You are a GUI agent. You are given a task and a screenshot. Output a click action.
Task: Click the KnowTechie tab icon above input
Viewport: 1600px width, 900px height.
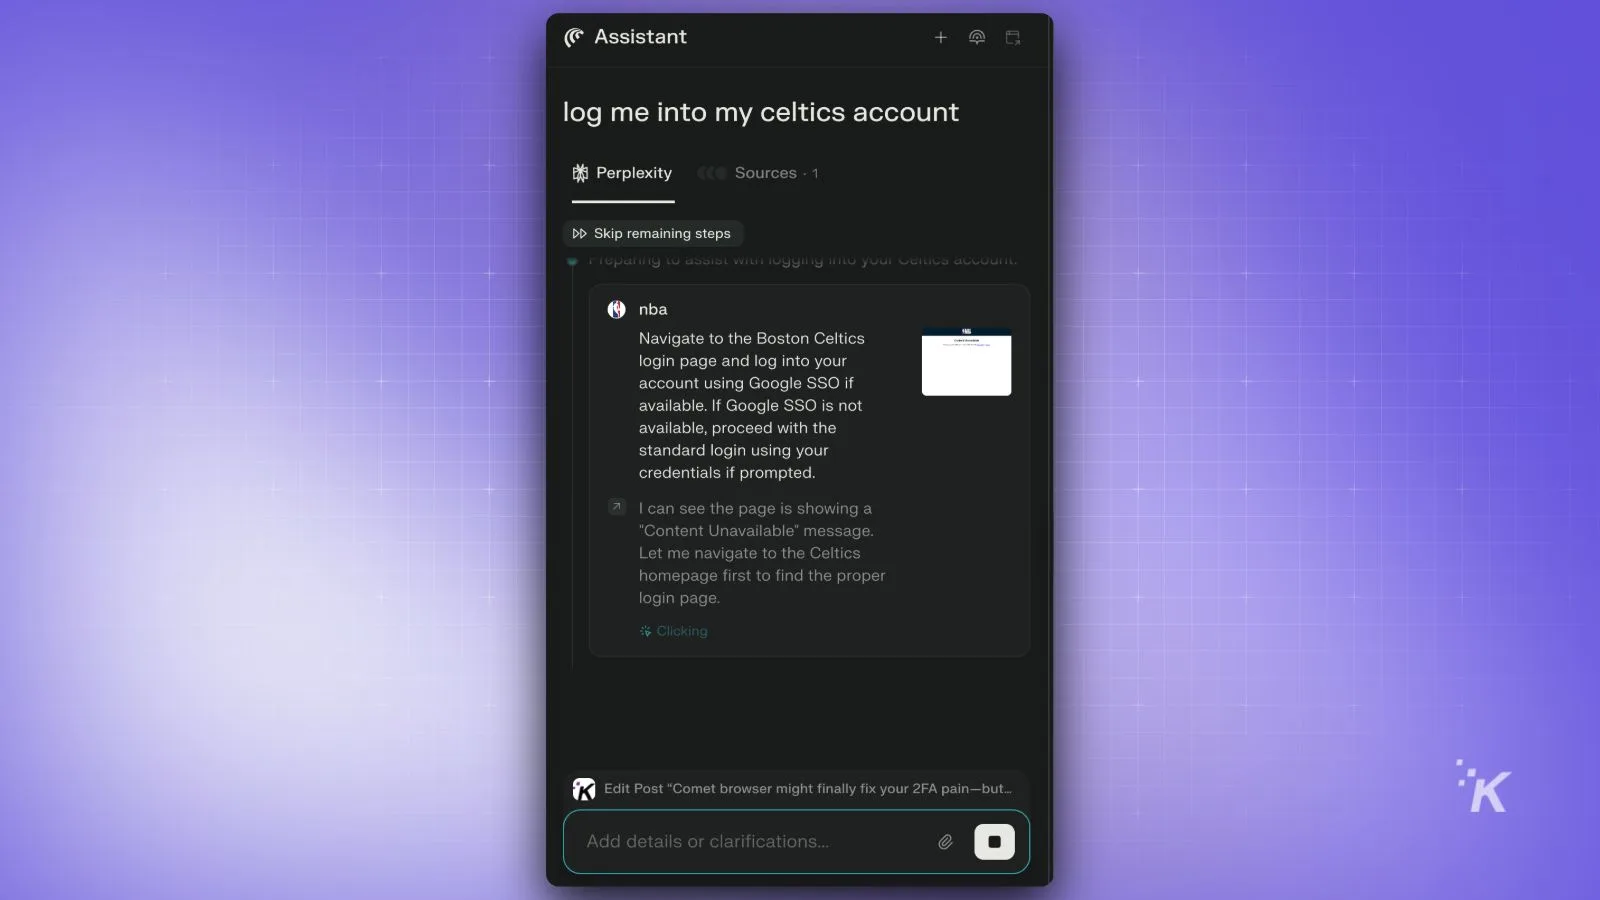click(x=584, y=789)
